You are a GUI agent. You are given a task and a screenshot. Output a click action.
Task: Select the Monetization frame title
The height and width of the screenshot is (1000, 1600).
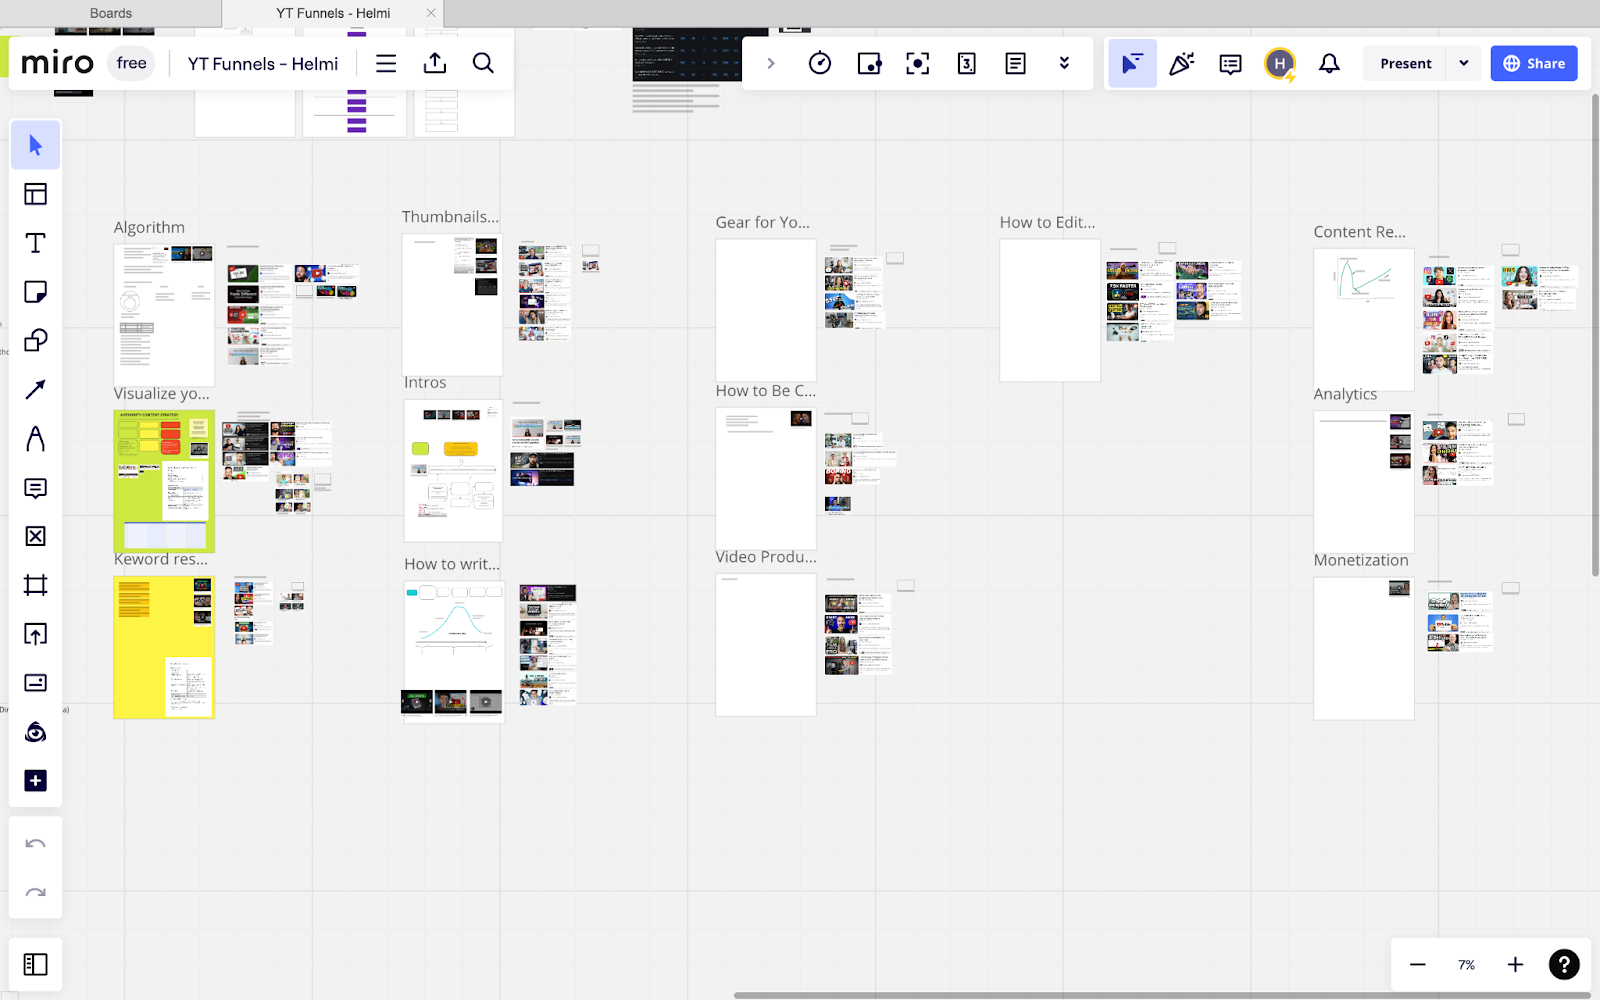(x=1361, y=560)
